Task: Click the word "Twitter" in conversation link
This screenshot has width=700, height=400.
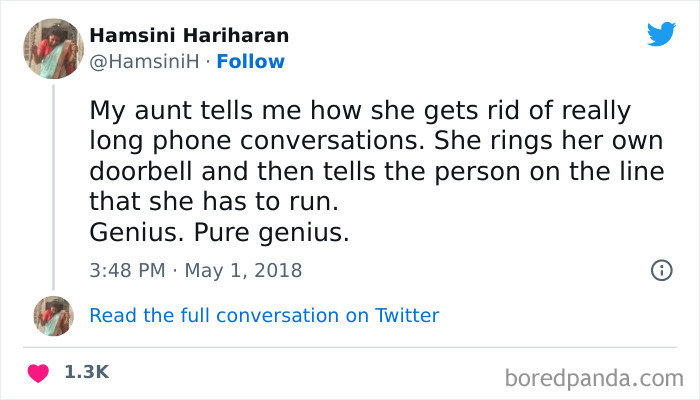Action: (406, 316)
